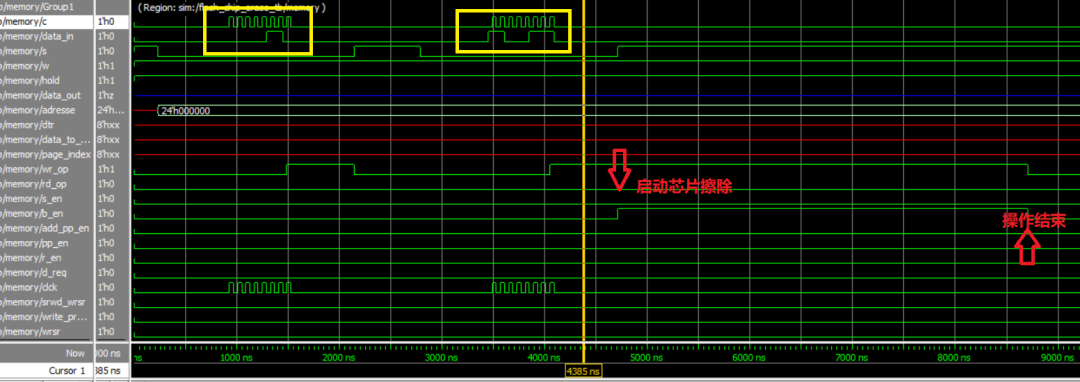1080x382 pixels.
Task: Click the 1'h0 value of clck
Action: 105,287
